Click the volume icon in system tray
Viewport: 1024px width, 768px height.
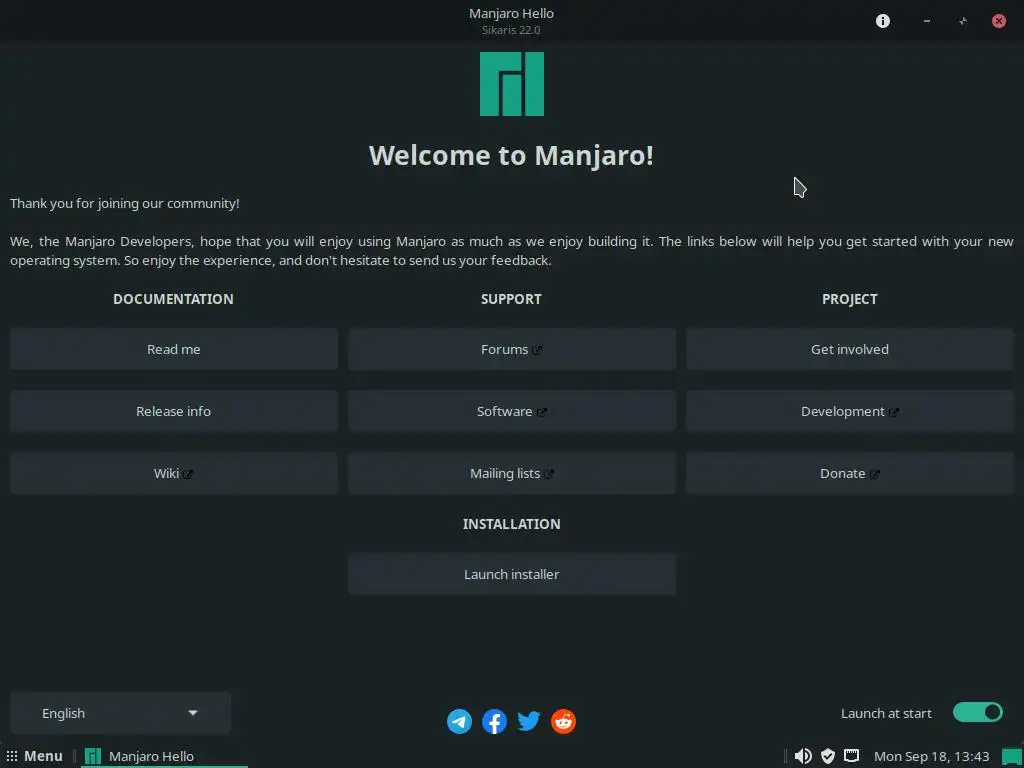803,756
